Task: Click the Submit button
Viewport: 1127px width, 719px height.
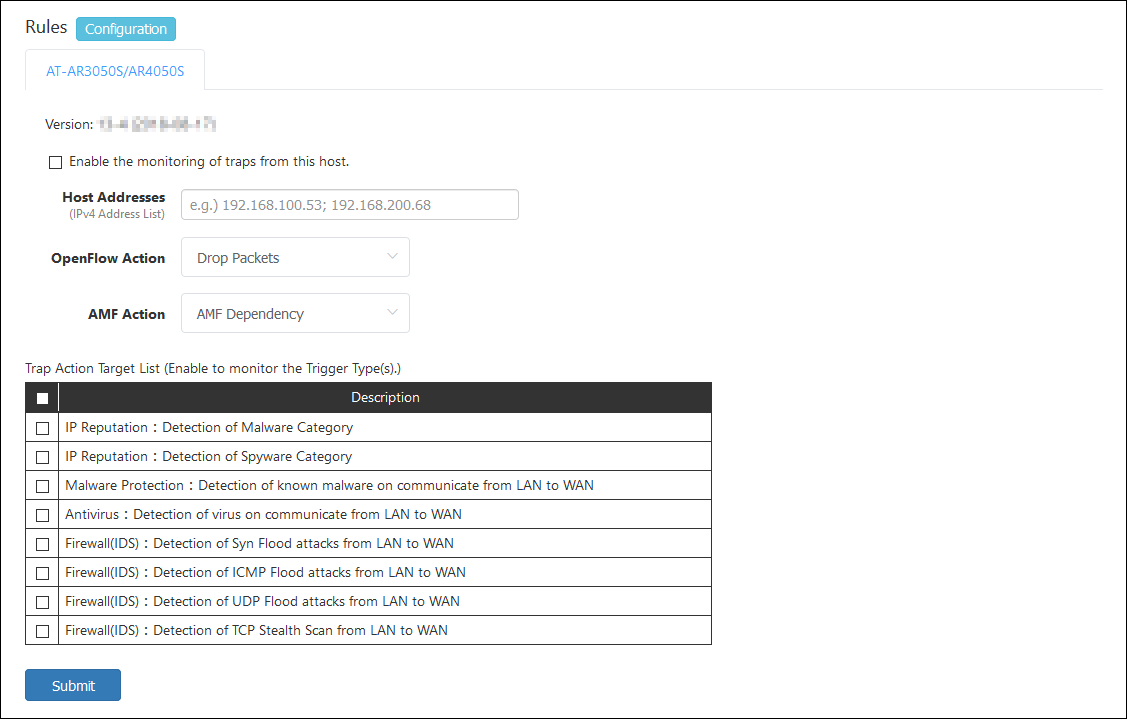Action: tap(73, 685)
